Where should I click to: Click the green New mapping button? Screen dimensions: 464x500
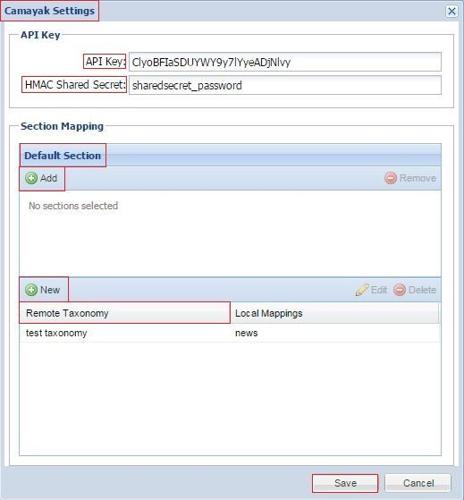[43, 290]
